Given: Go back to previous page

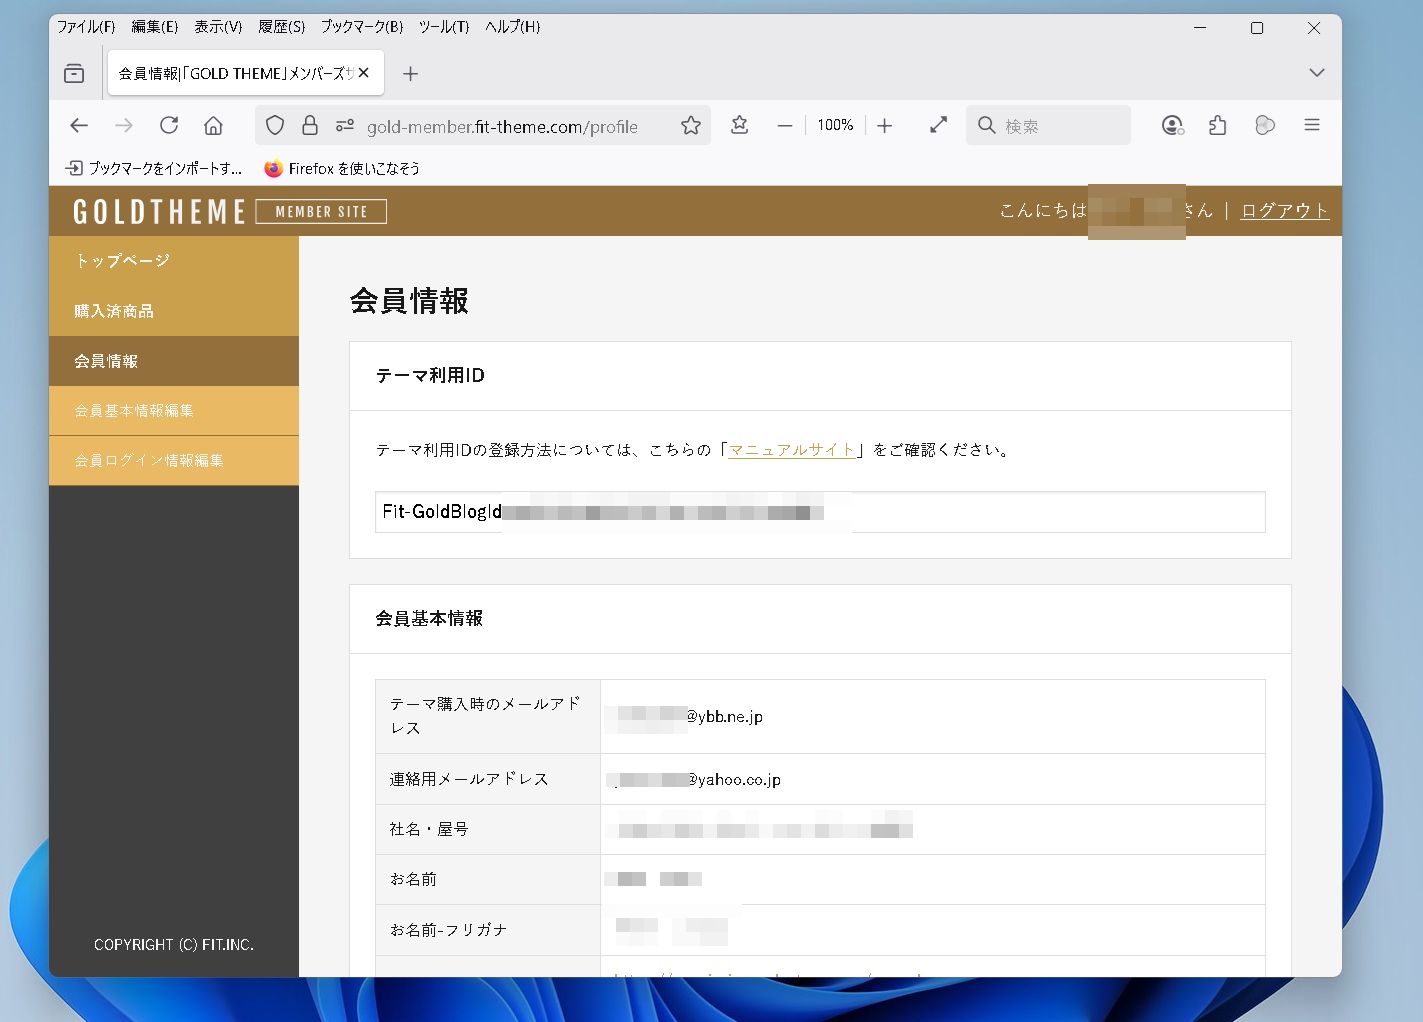Looking at the screenshot, I should coord(79,125).
